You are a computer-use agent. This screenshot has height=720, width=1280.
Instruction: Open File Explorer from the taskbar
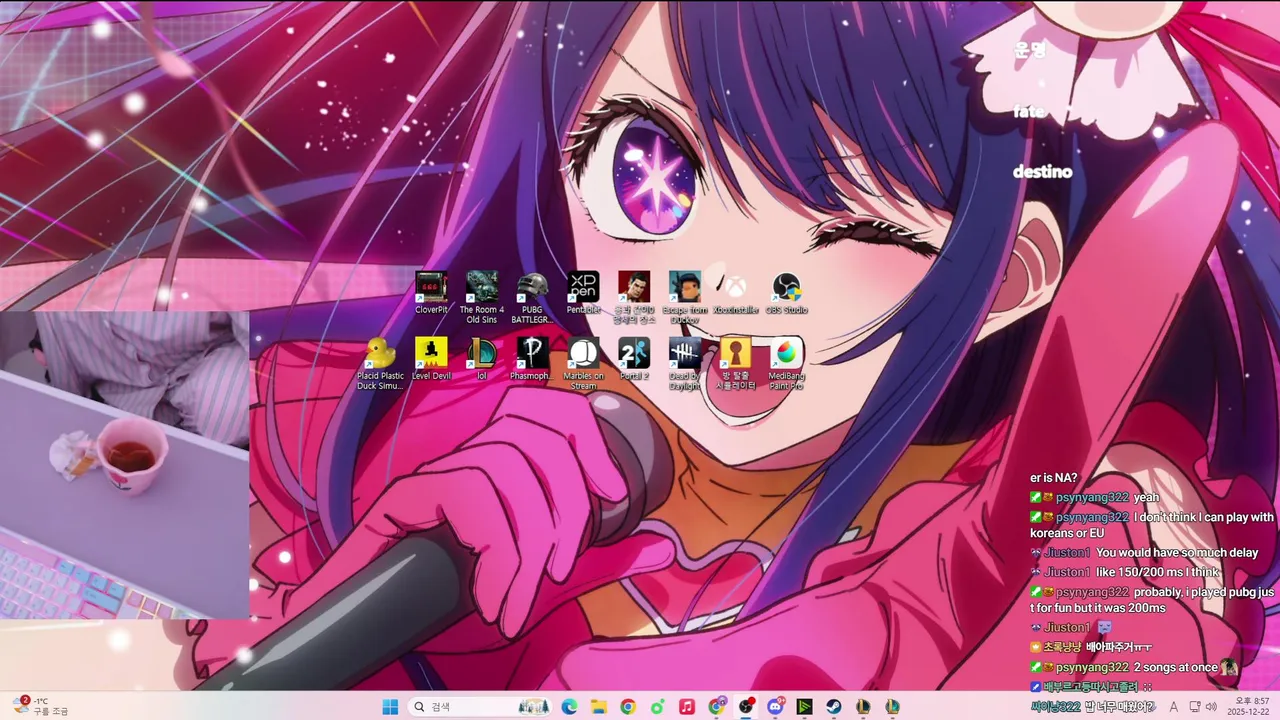click(598, 707)
